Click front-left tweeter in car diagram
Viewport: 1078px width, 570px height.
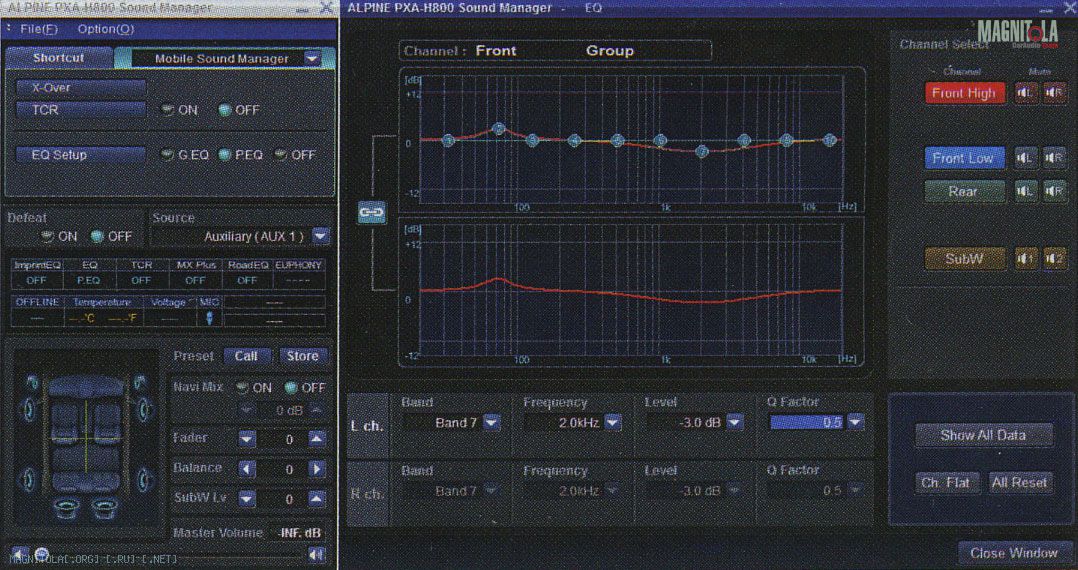click(x=30, y=382)
